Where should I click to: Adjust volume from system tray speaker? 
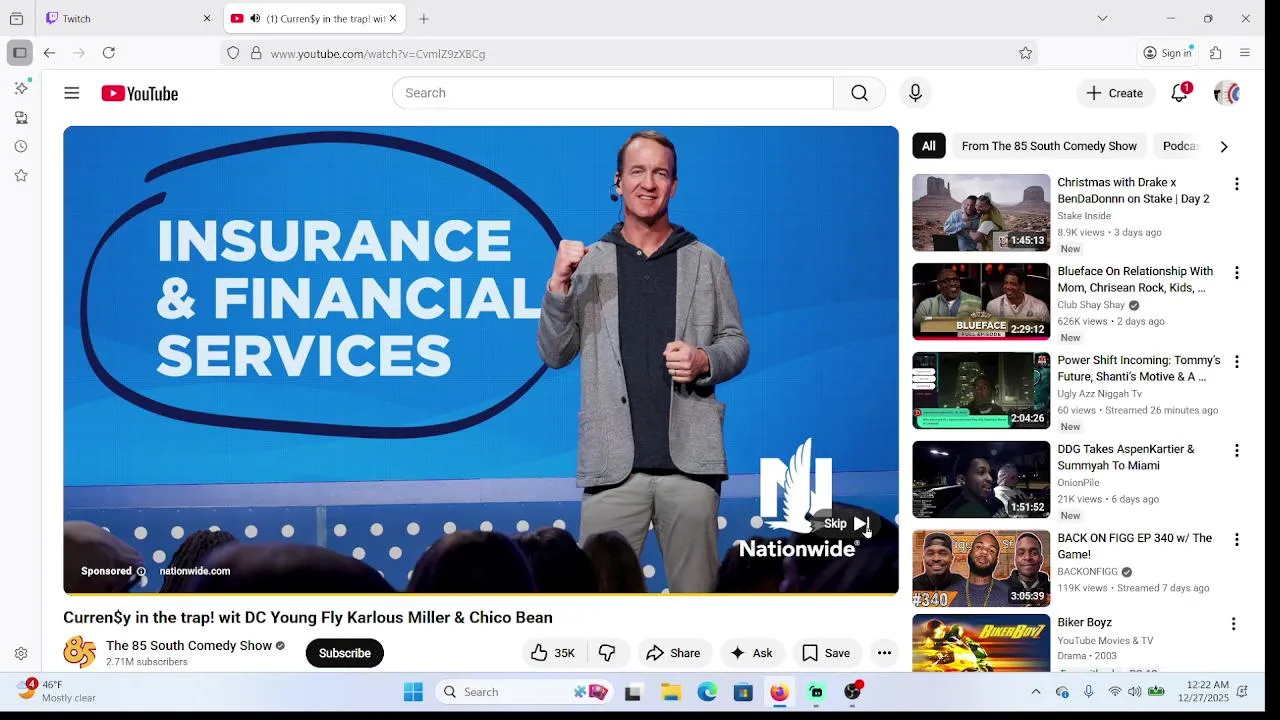(1134, 692)
